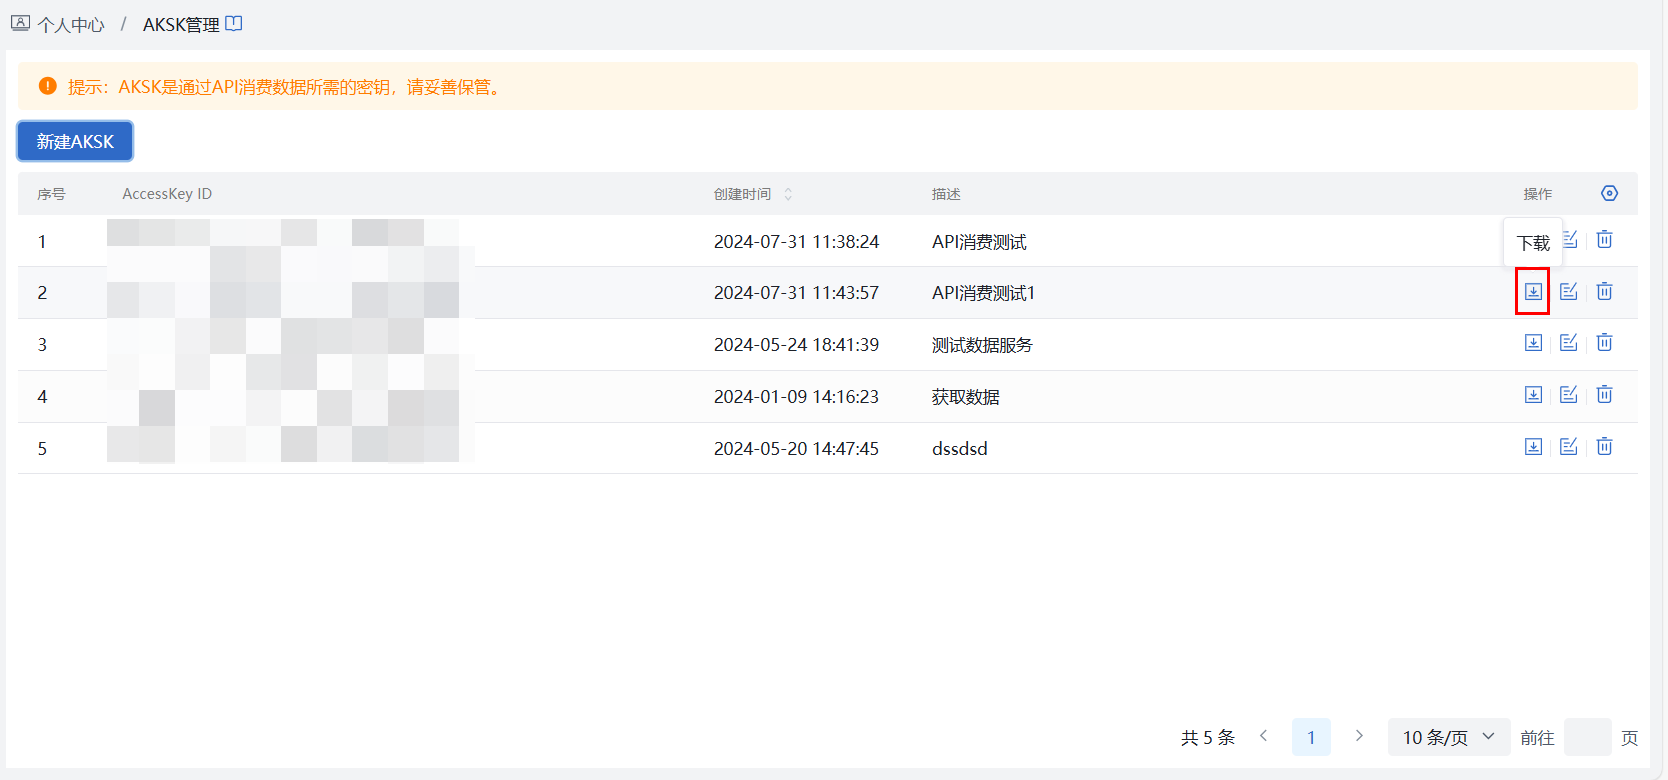Download the AKSK for 获取数据
This screenshot has height=780, width=1668.
pos(1533,395)
